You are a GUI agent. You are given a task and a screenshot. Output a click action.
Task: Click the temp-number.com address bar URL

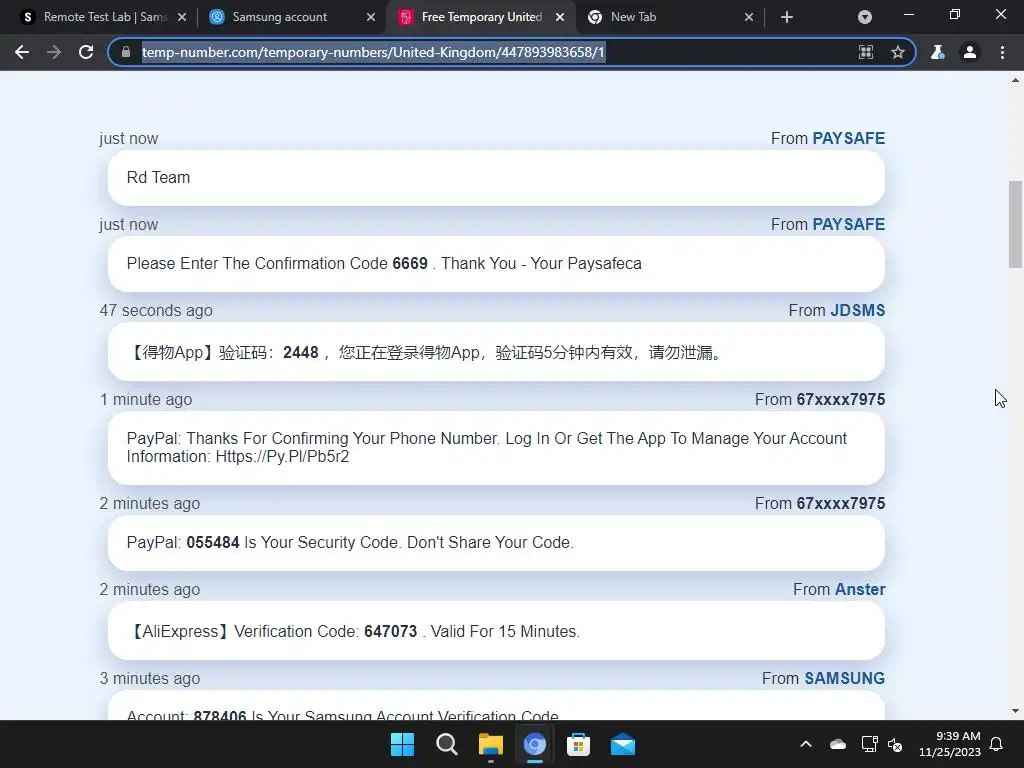(374, 52)
